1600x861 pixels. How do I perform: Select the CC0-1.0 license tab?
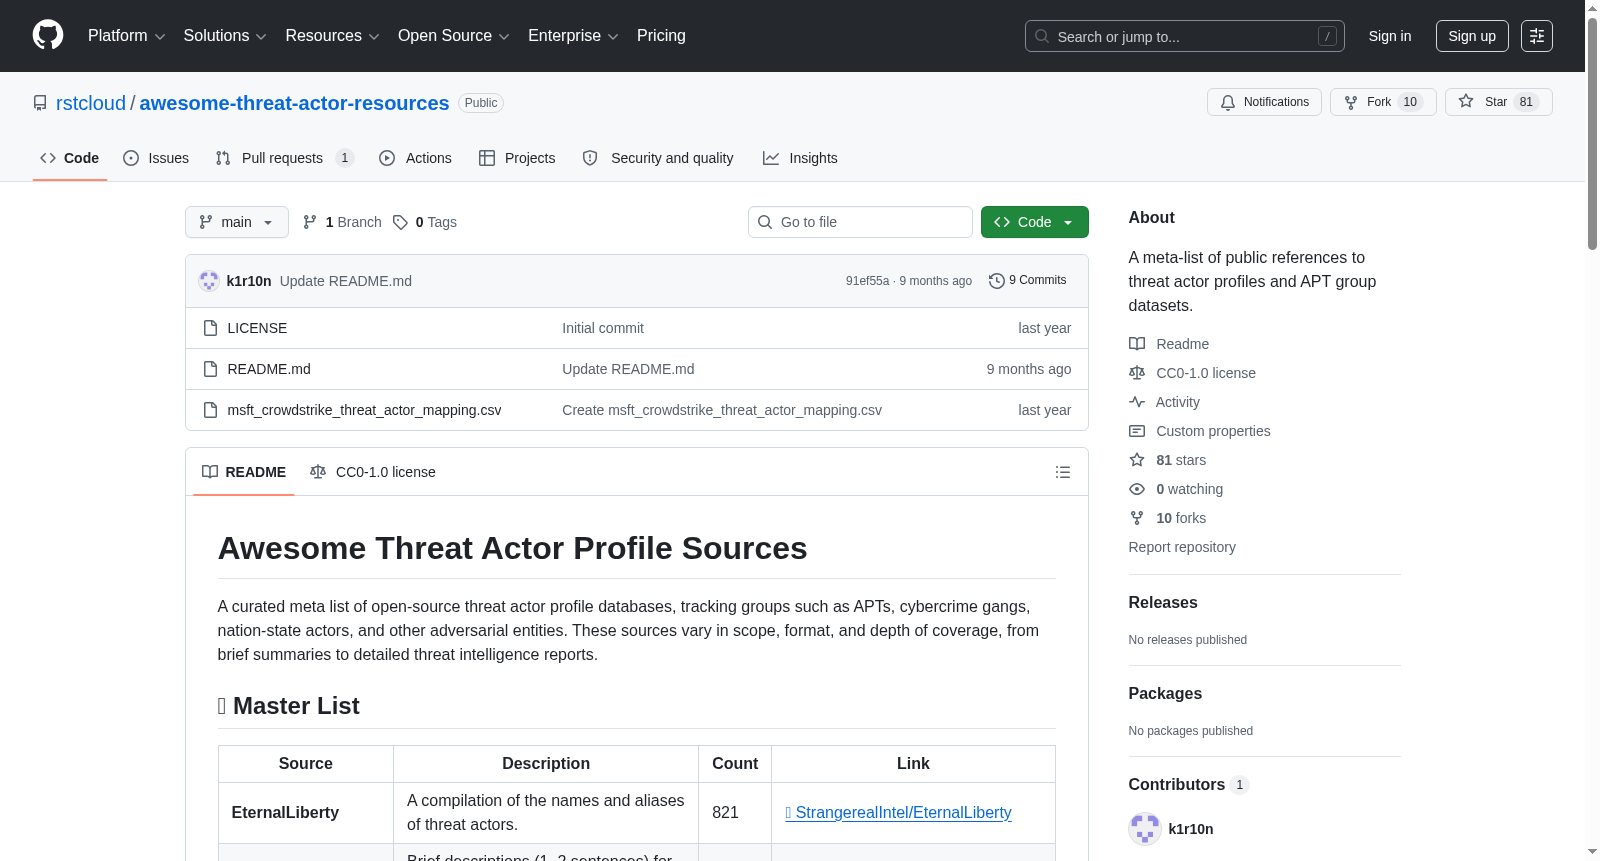click(x=373, y=472)
